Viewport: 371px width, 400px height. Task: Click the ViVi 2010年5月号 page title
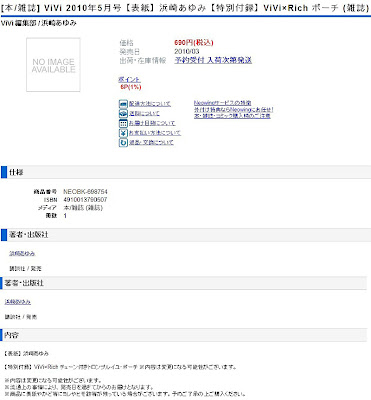(185, 8)
